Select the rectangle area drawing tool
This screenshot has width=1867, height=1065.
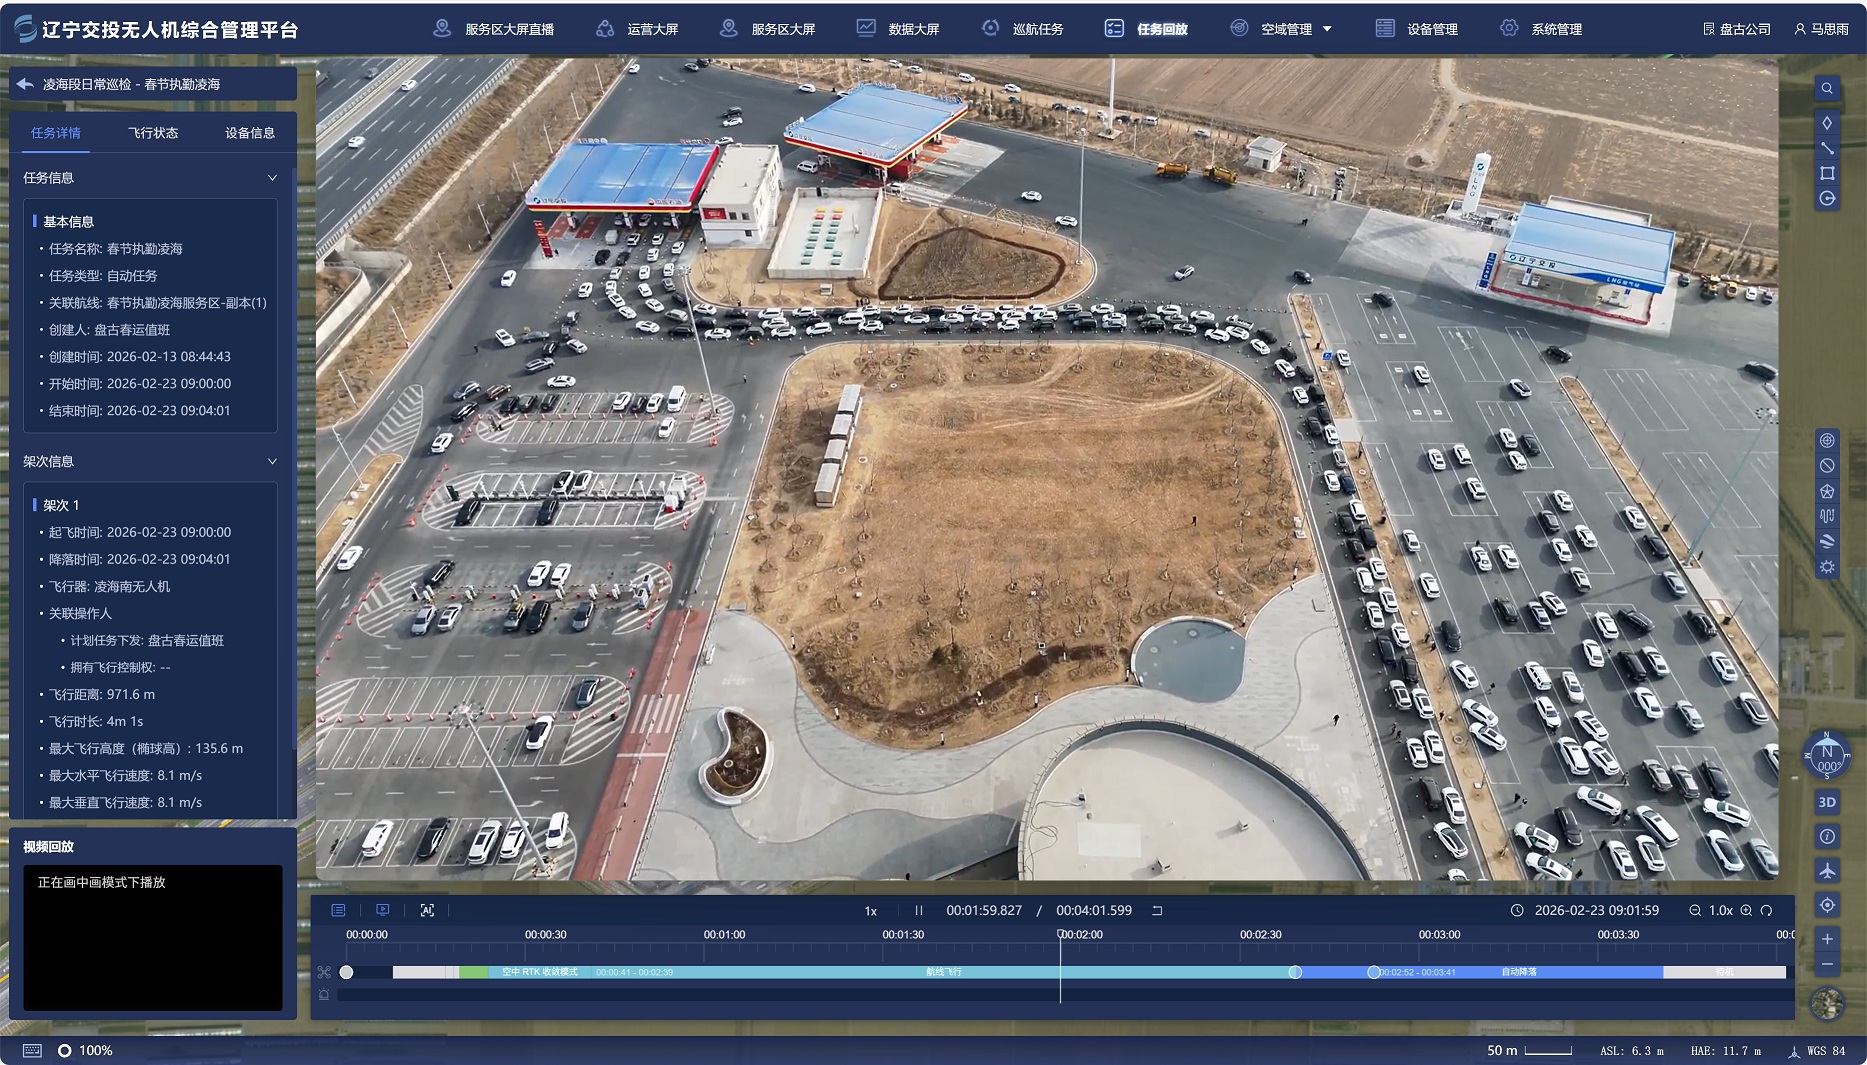point(1826,173)
